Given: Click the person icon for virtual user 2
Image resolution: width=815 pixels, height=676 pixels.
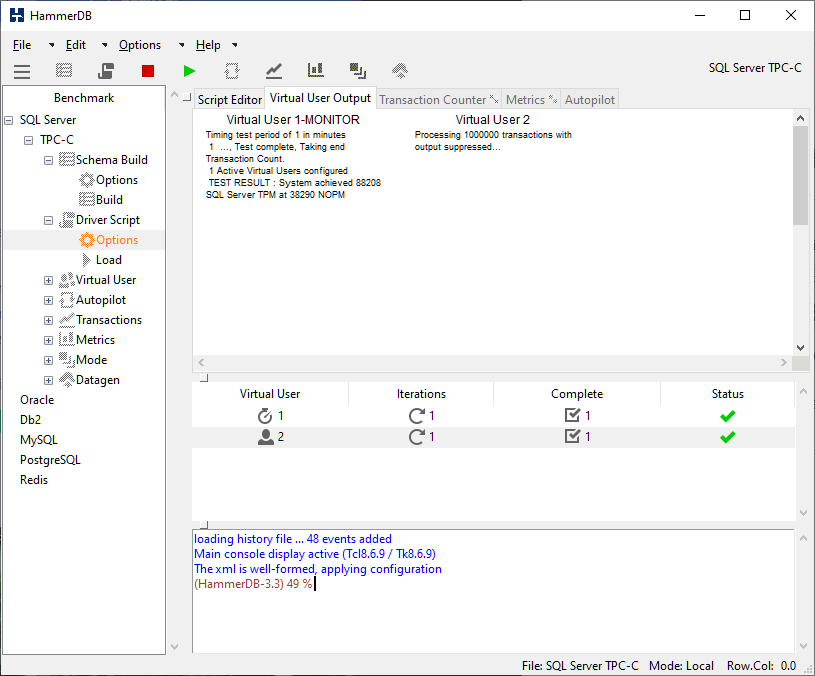Looking at the screenshot, I should click(266, 437).
